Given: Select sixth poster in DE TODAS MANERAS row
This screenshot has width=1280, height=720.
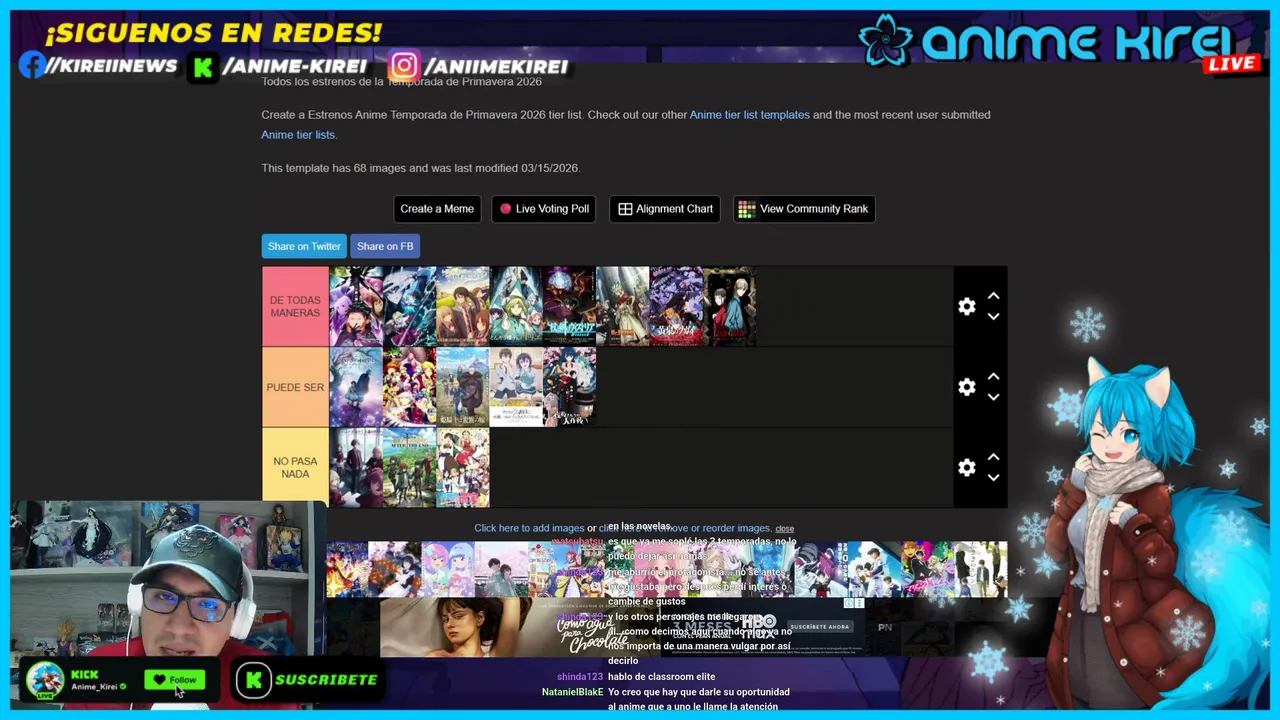Looking at the screenshot, I should click(x=623, y=306).
